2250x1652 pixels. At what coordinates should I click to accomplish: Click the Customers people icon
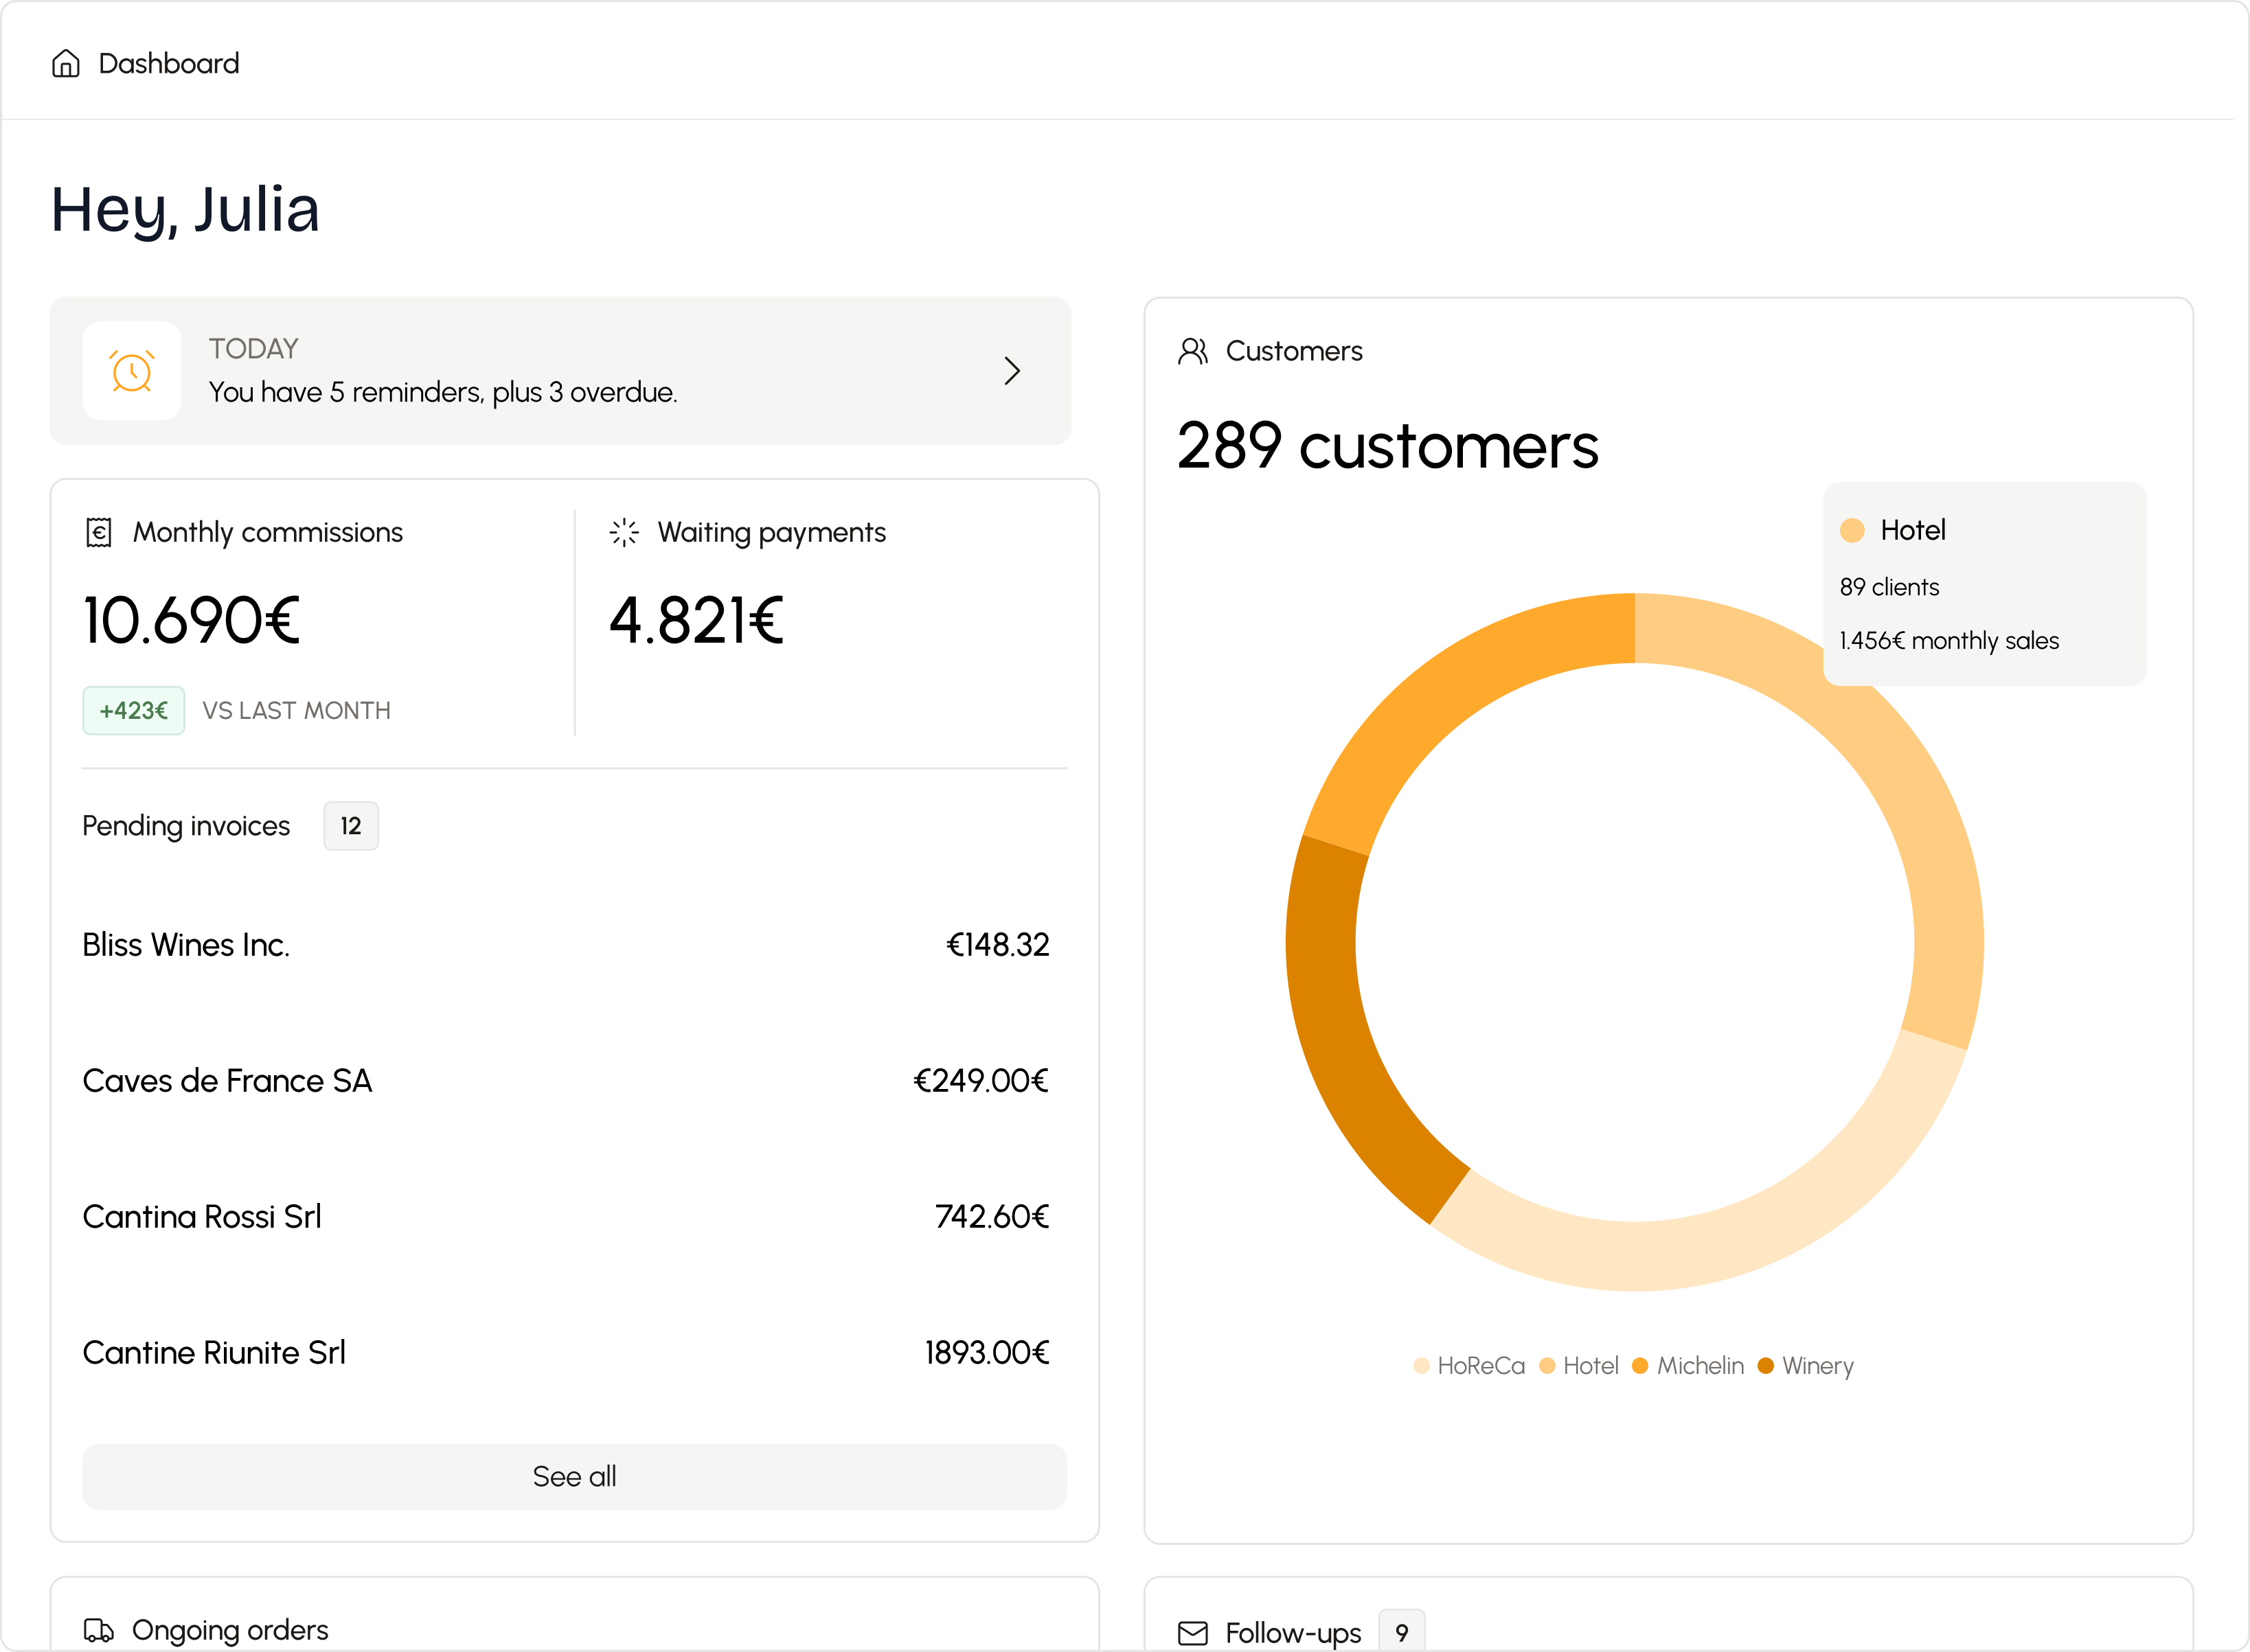tap(1192, 351)
